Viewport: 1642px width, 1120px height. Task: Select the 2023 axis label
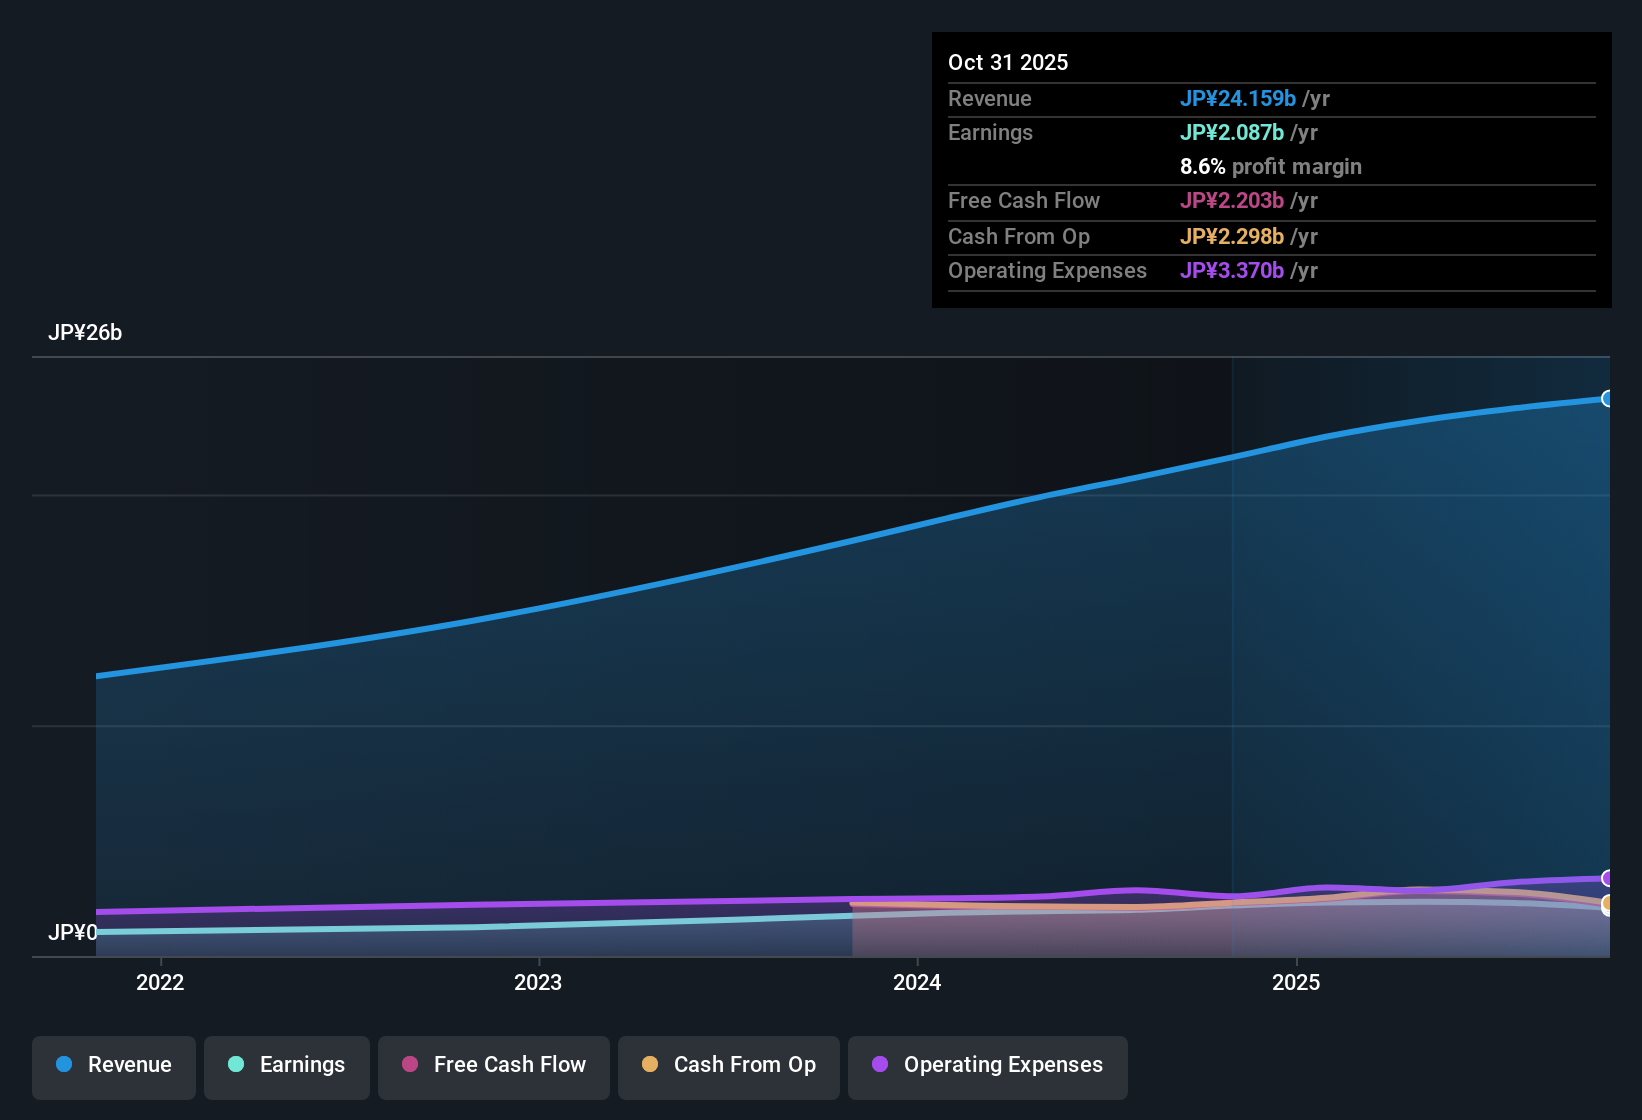pos(538,982)
